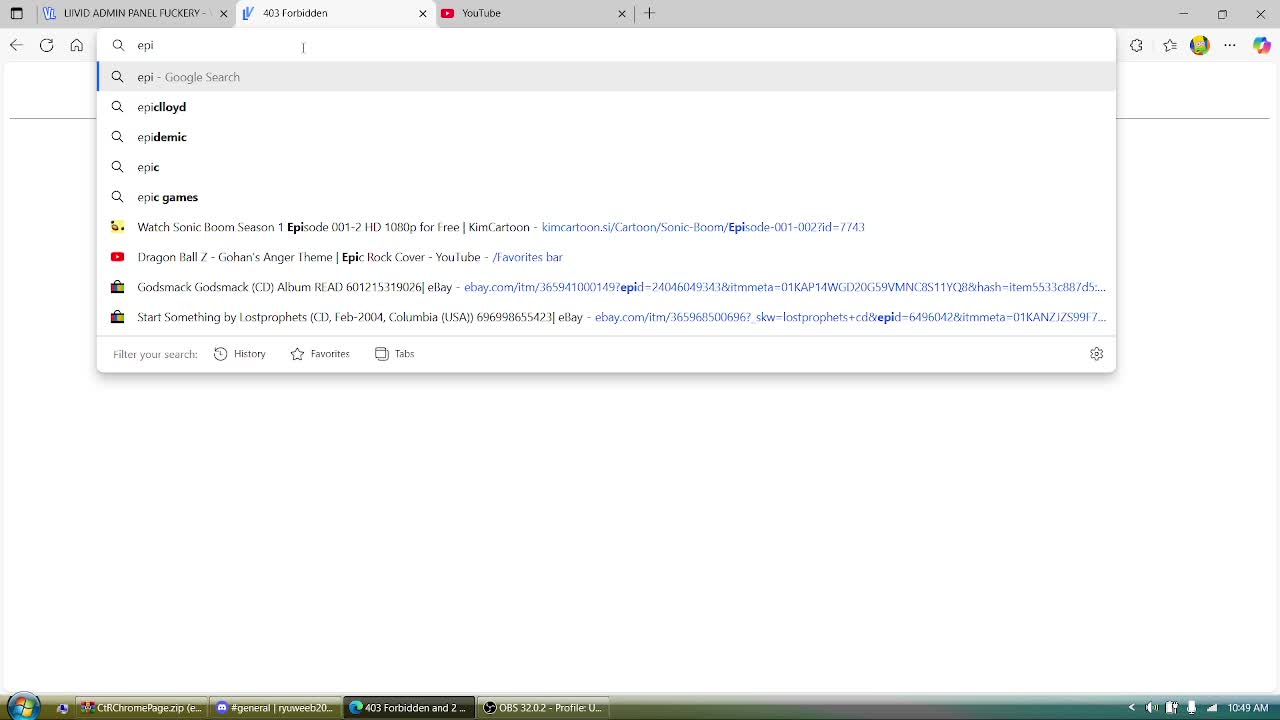This screenshot has height=720, width=1280.
Task: Click the profile avatar in the toolbar
Action: pos(1199,45)
